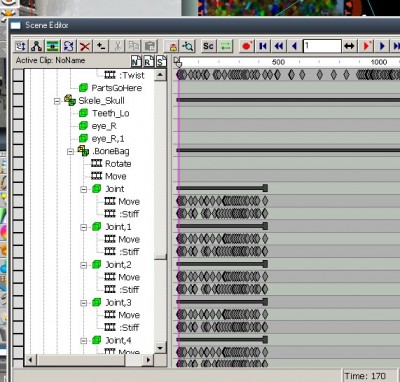The image size is (400, 382).
Task: Click the Sc scene button
Action: (208, 46)
